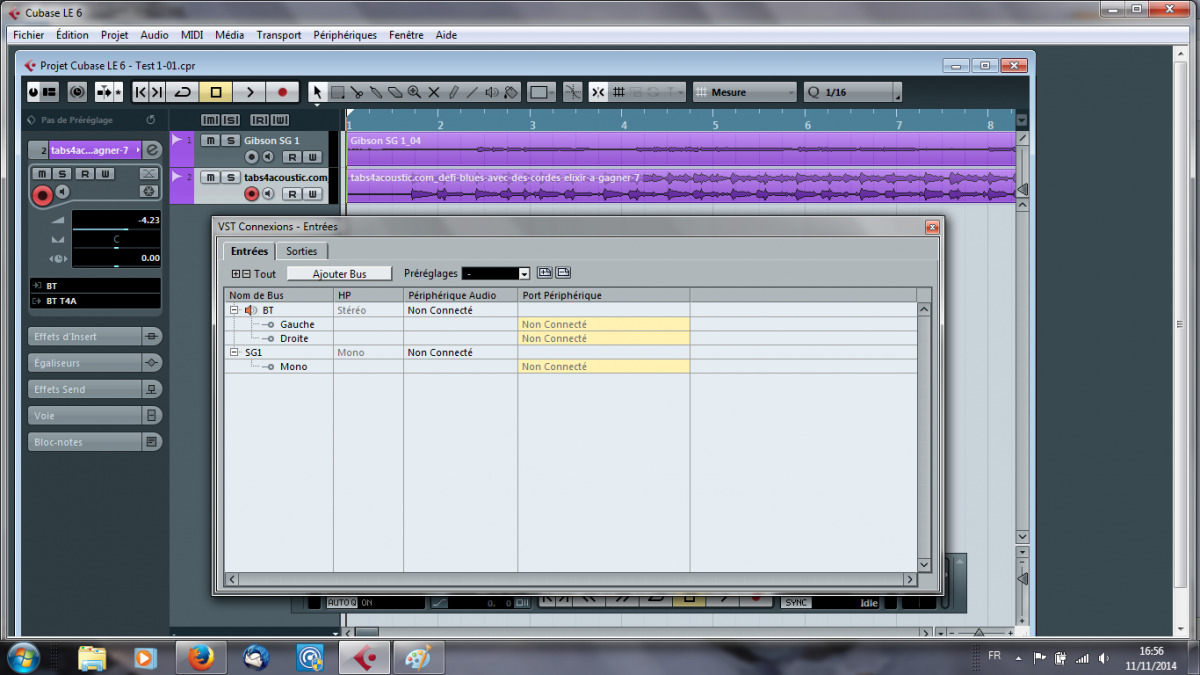Select the Mute X tool
This screenshot has width=1200, height=675.
pyautogui.click(x=434, y=92)
